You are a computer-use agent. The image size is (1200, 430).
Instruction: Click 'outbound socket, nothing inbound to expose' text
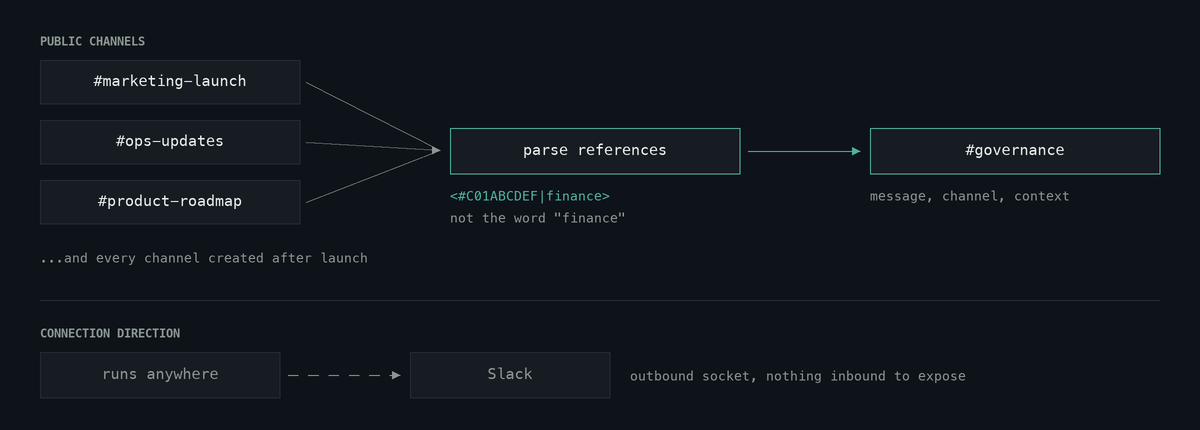pos(798,376)
